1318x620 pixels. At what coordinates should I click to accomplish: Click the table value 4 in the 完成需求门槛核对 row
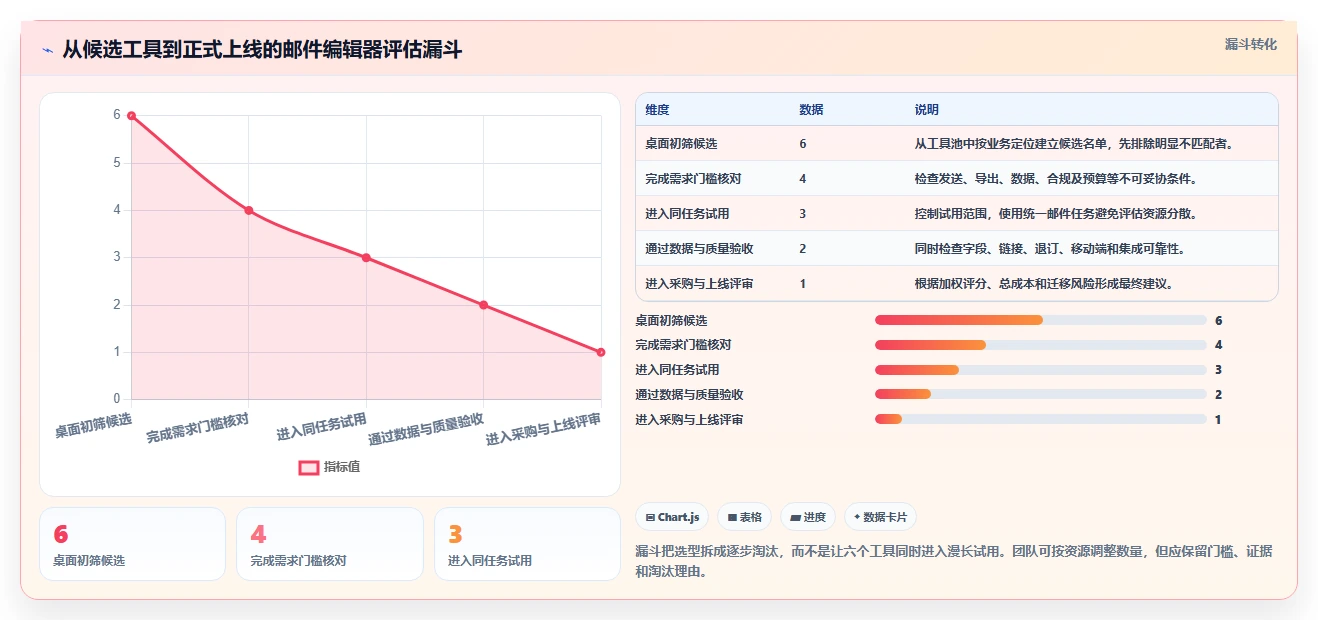803,179
